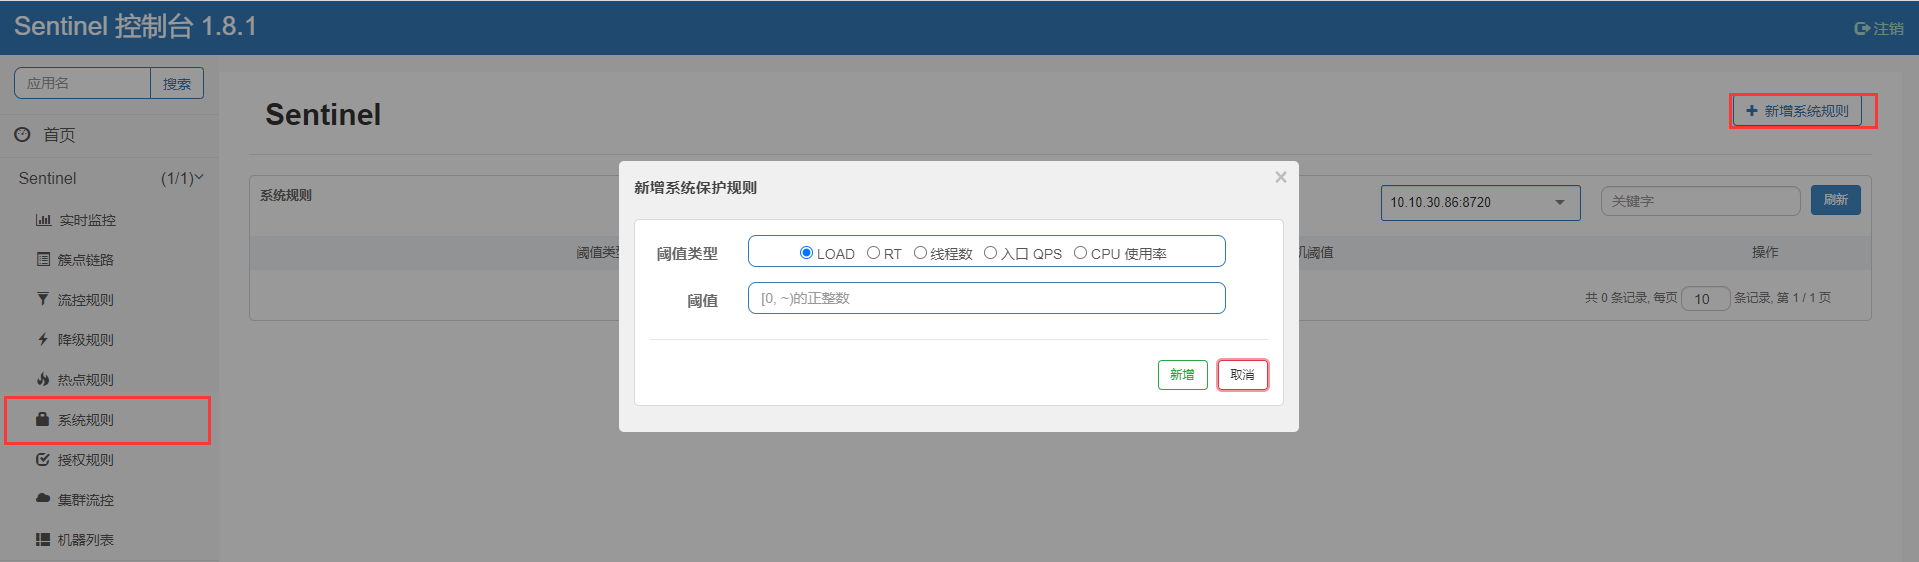The width and height of the screenshot is (1919, 562).
Task: Choose 线程数 threshold type radio
Action: pos(920,253)
